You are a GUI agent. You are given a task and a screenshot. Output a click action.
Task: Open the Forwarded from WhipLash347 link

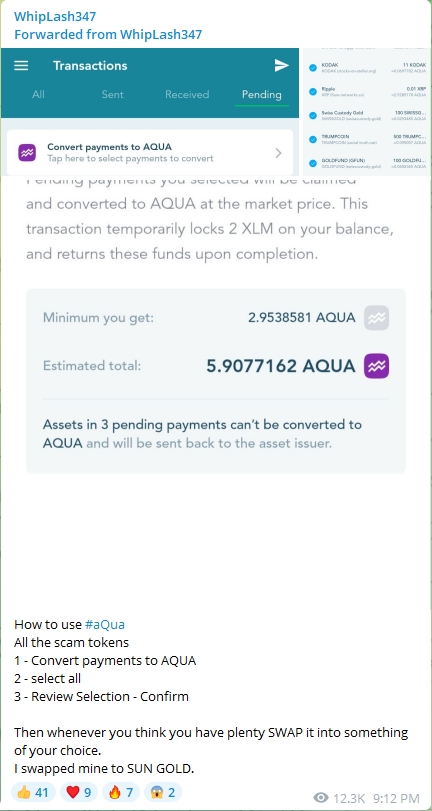click(108, 35)
